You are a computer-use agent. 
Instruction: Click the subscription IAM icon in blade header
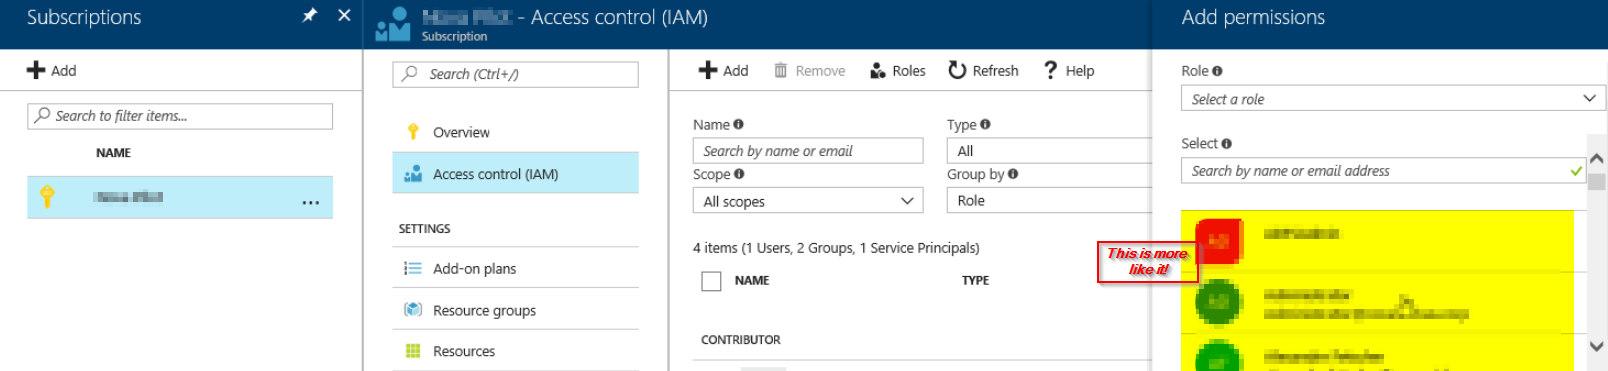tap(393, 24)
